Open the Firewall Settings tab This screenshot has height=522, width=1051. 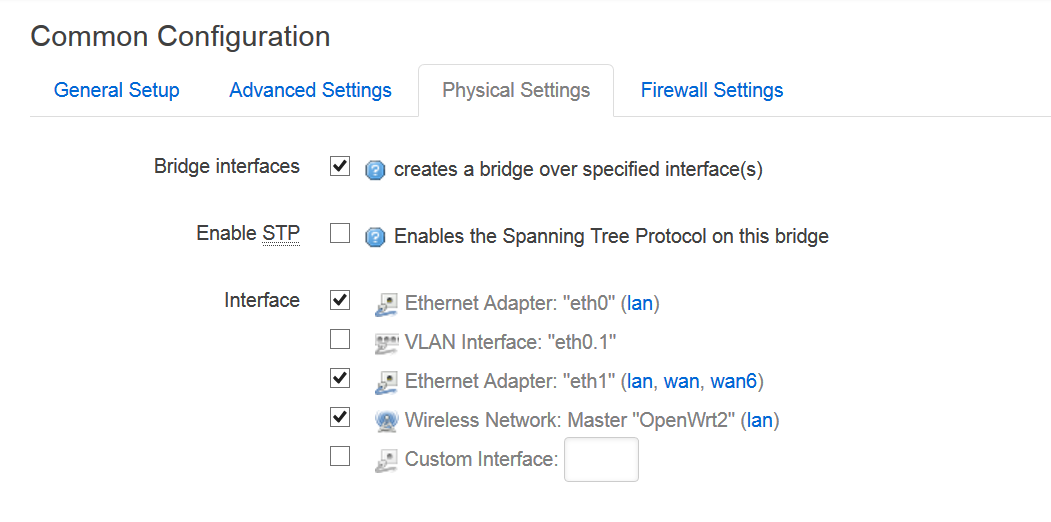(x=712, y=90)
